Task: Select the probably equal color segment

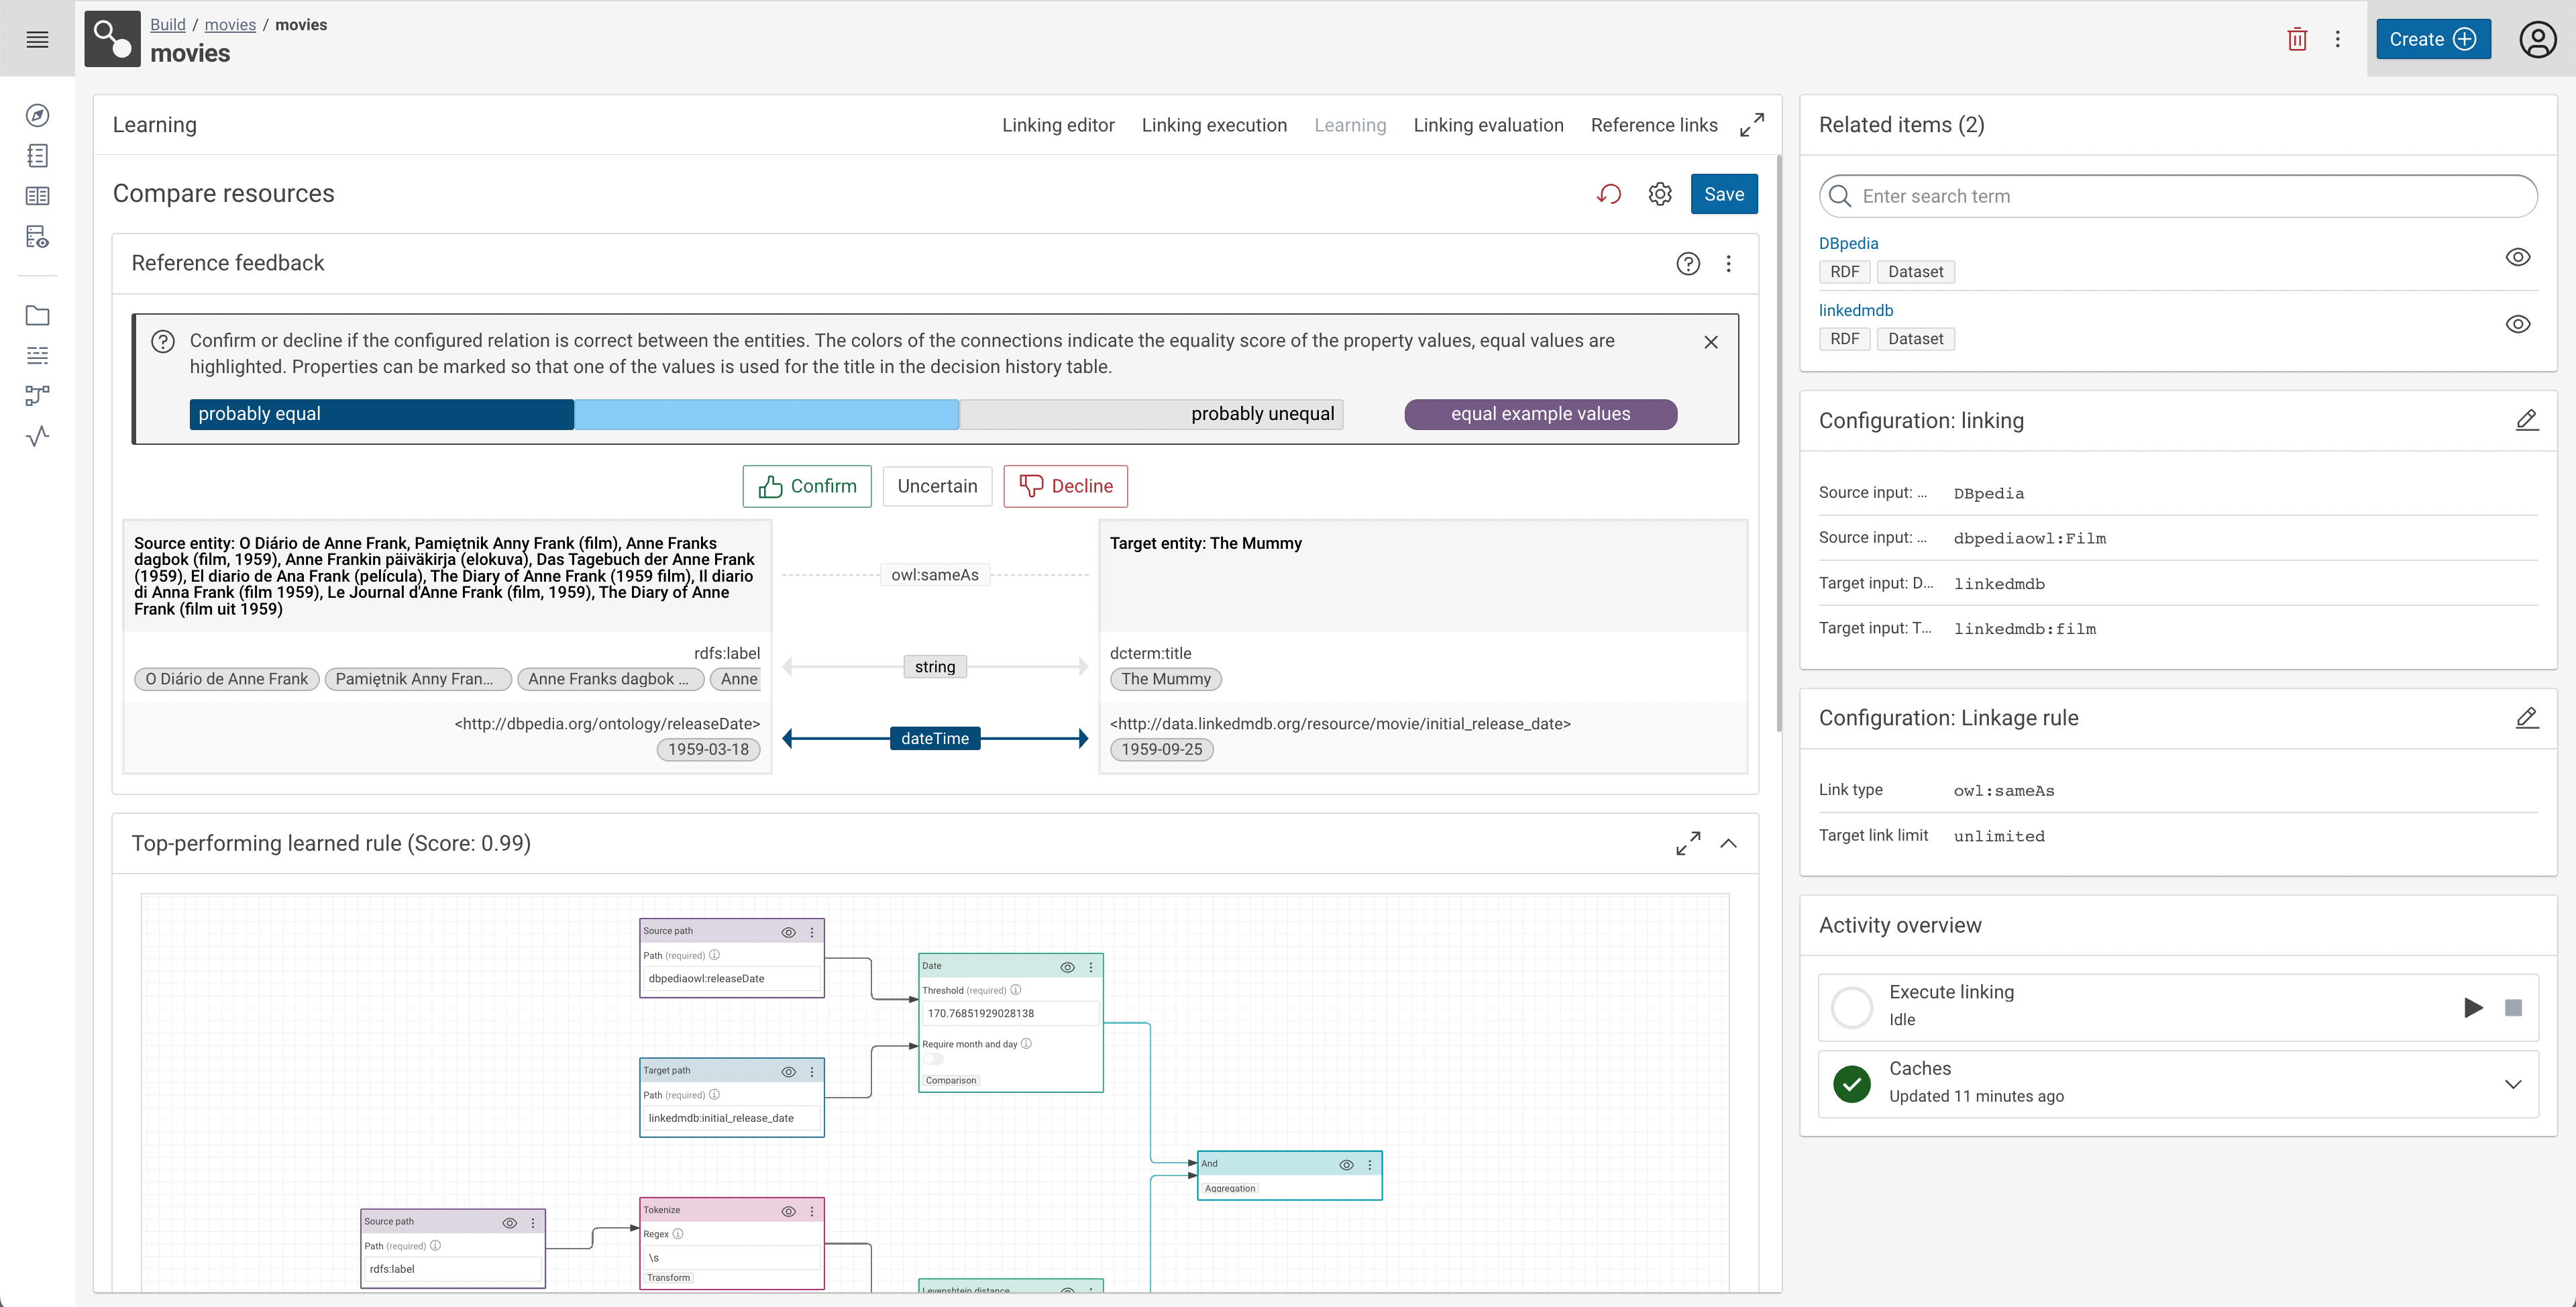Action: (x=380, y=413)
